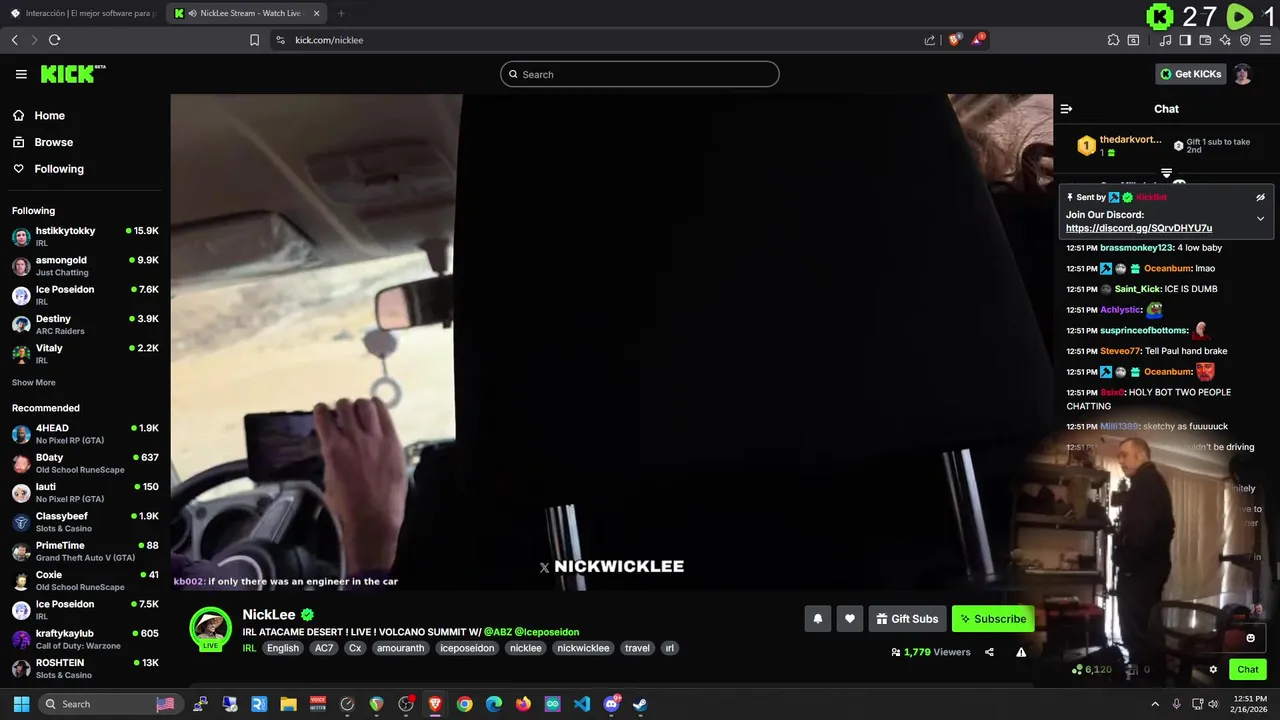Open Brave Wallet icon
The image size is (1280, 720).
click(x=1205, y=40)
